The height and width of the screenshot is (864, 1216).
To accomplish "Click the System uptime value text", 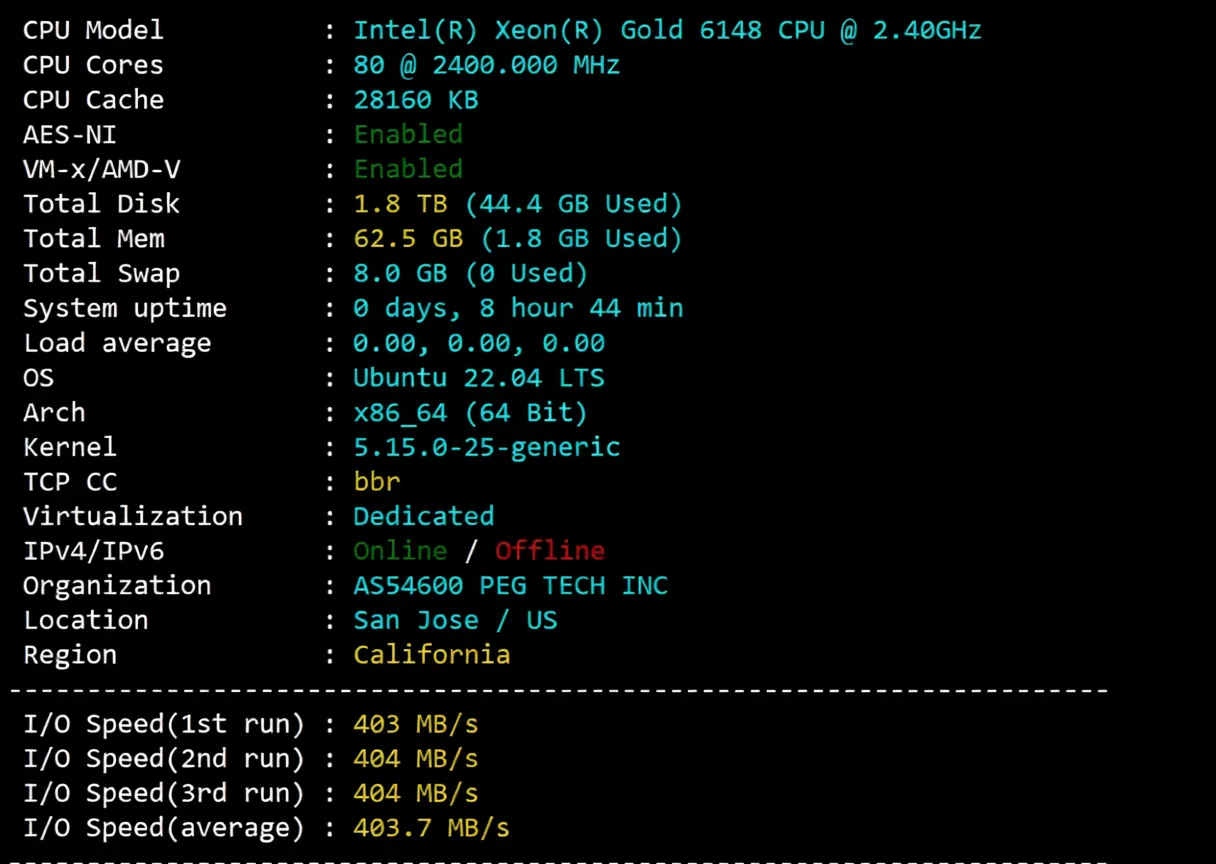I will [518, 308].
